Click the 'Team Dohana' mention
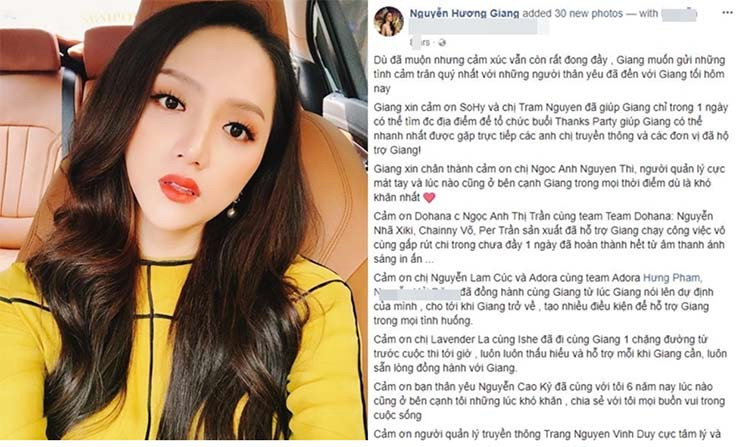This screenshot has height=447, width=737. 634,216
